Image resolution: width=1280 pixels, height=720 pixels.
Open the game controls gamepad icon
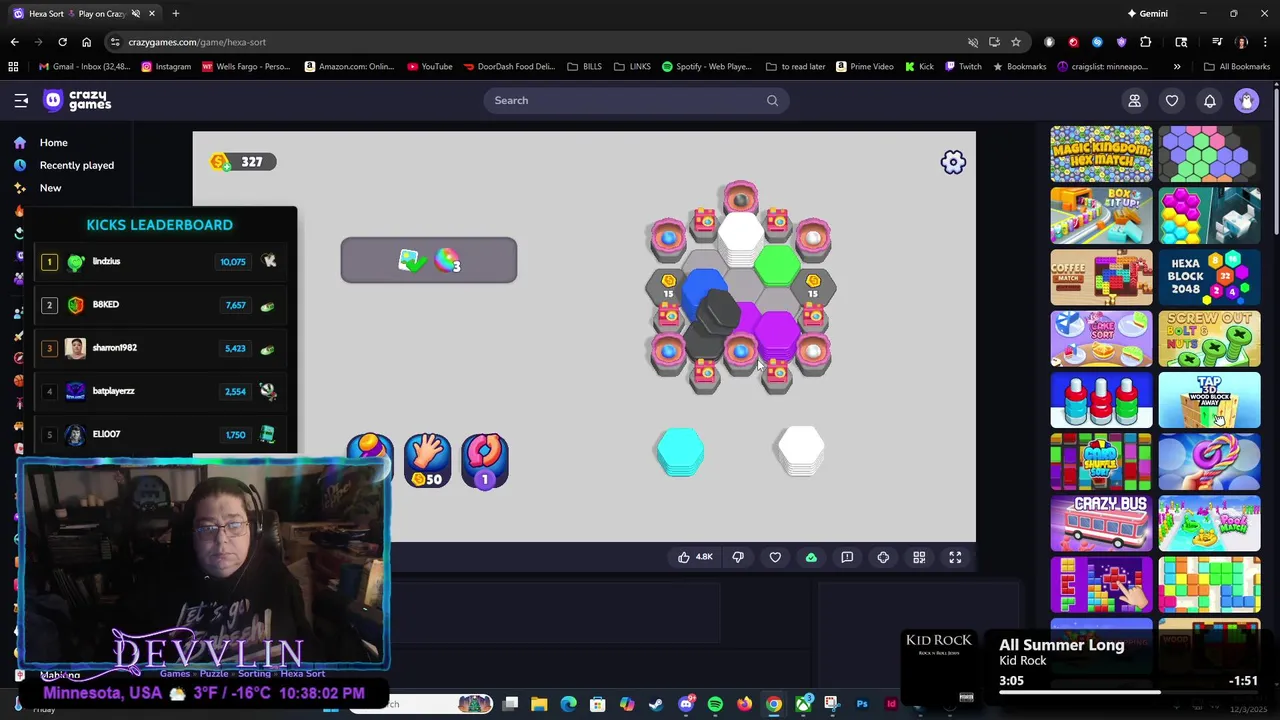(x=883, y=557)
